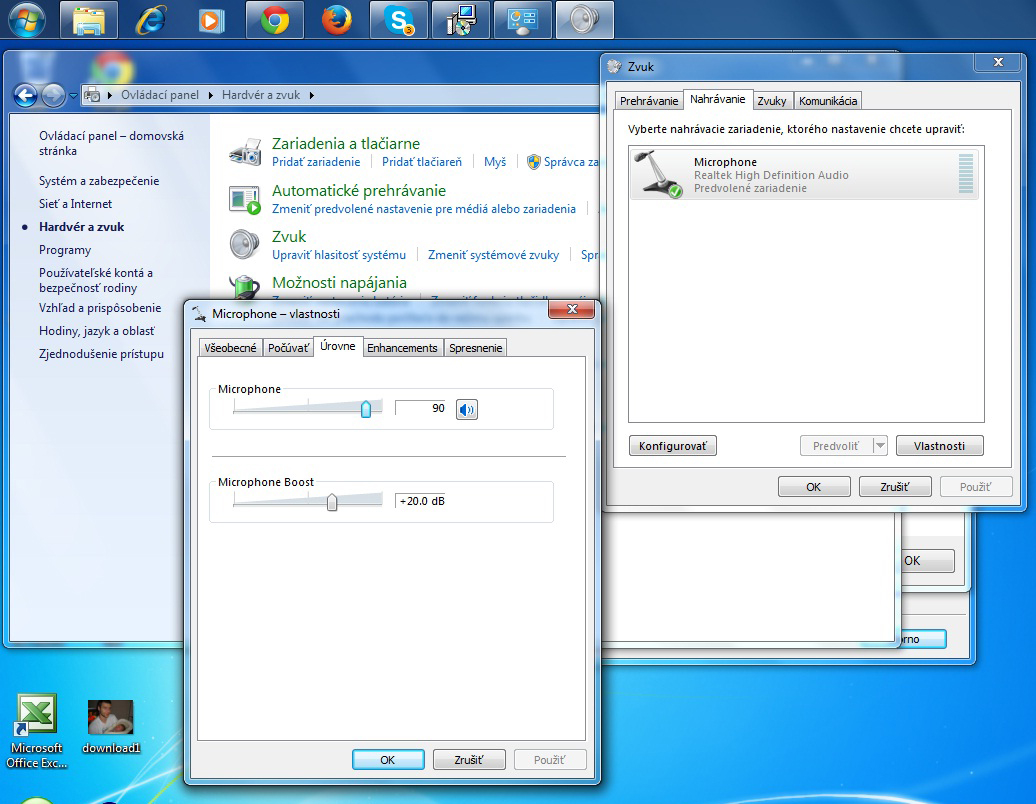The width and height of the screenshot is (1036, 804).
Task: Click the Control Panel icon in address bar
Action: pos(92,95)
